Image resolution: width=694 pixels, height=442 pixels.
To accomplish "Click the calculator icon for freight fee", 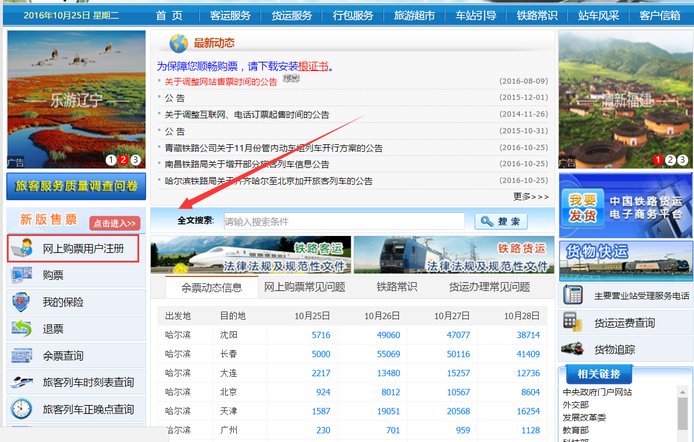I will click(x=572, y=322).
